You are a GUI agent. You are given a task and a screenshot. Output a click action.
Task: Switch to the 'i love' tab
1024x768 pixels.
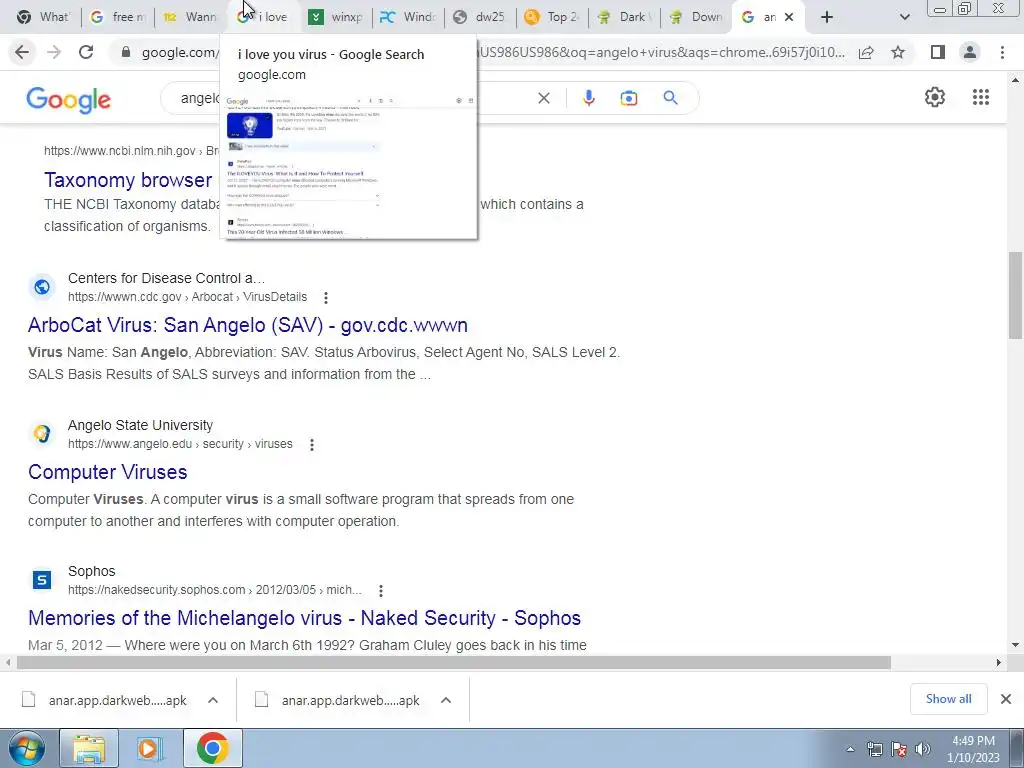coord(263,17)
